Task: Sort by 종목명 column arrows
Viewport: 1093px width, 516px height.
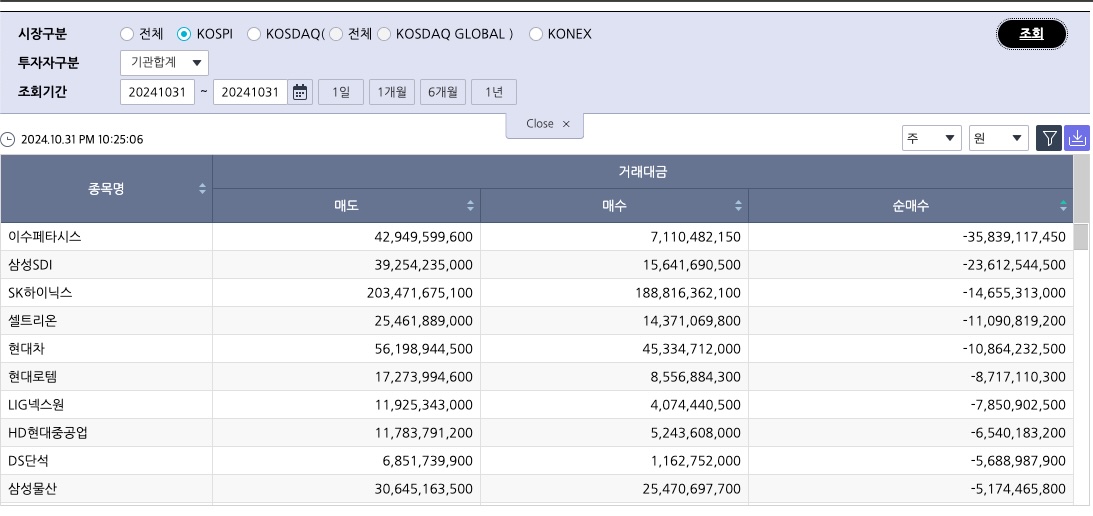Action: [x=202, y=188]
